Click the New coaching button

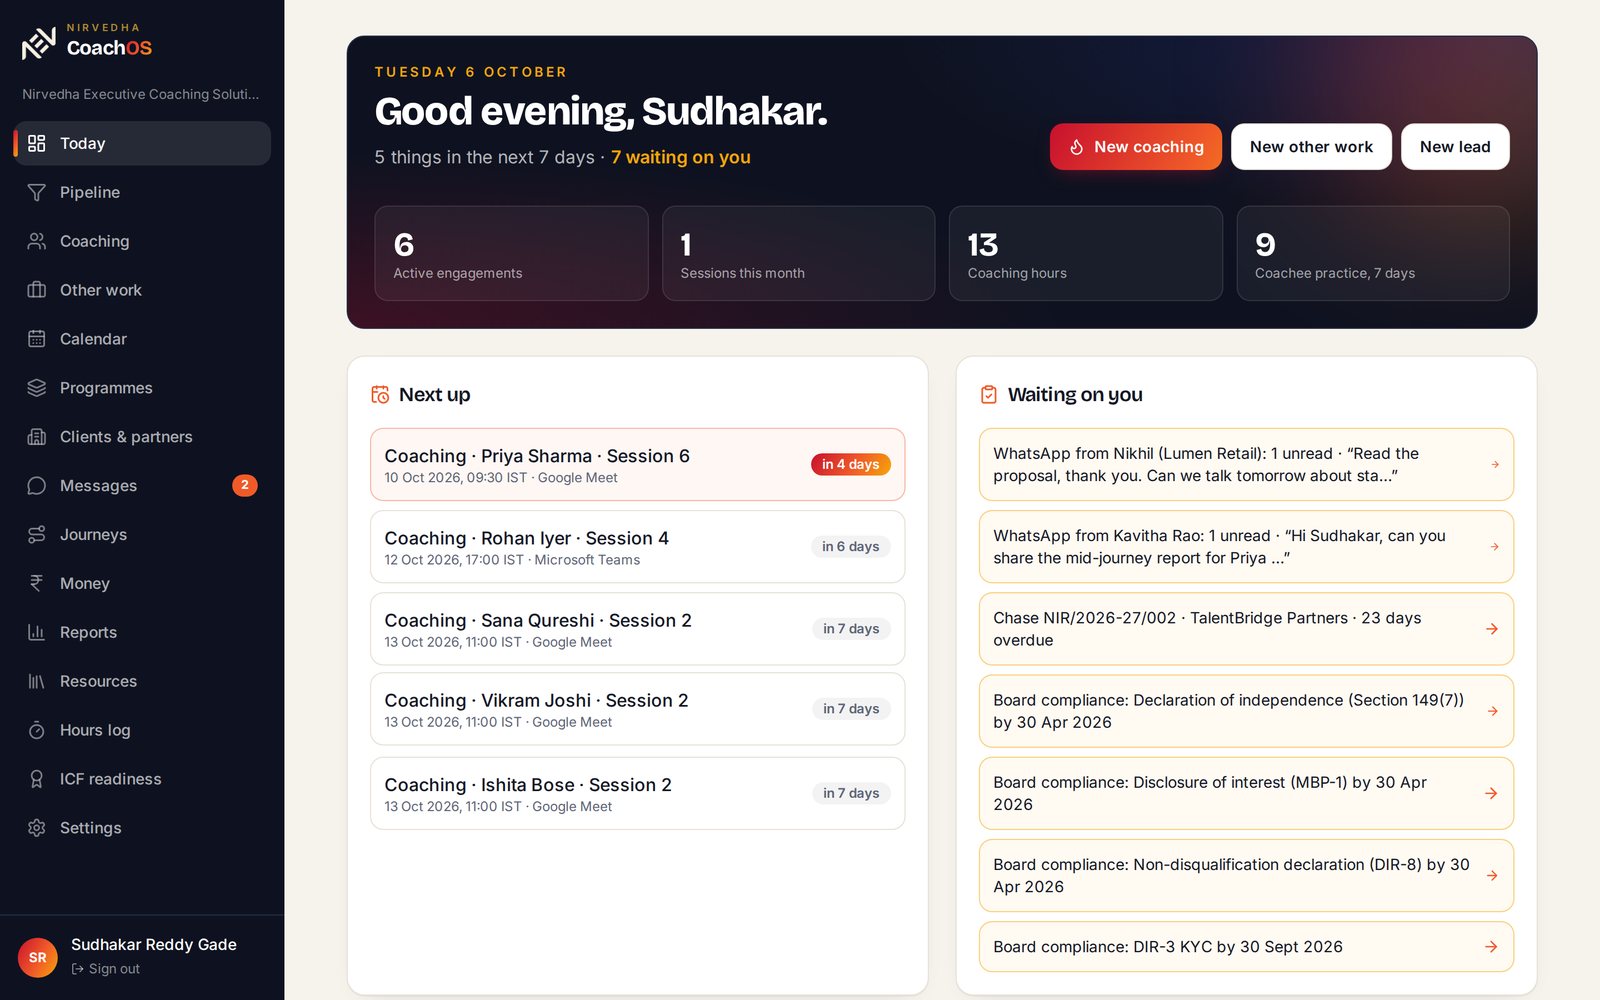[1136, 147]
